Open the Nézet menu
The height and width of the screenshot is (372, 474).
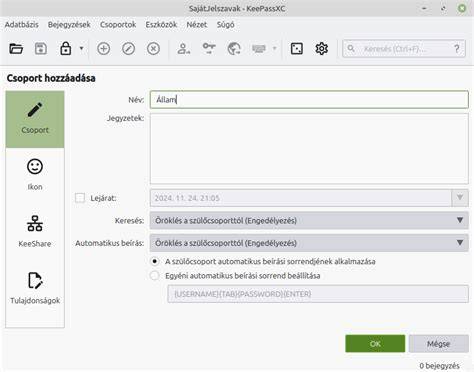197,25
